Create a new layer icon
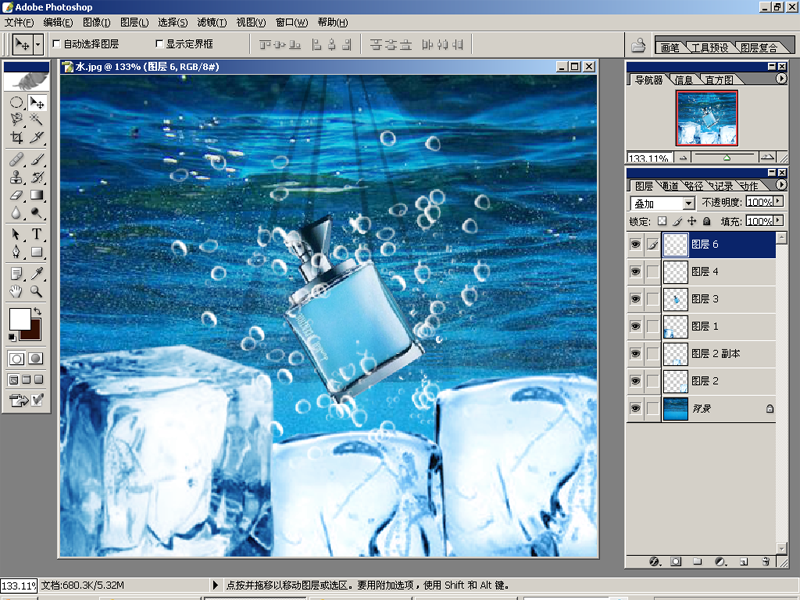Screen dimensions: 800x600 point(744,562)
